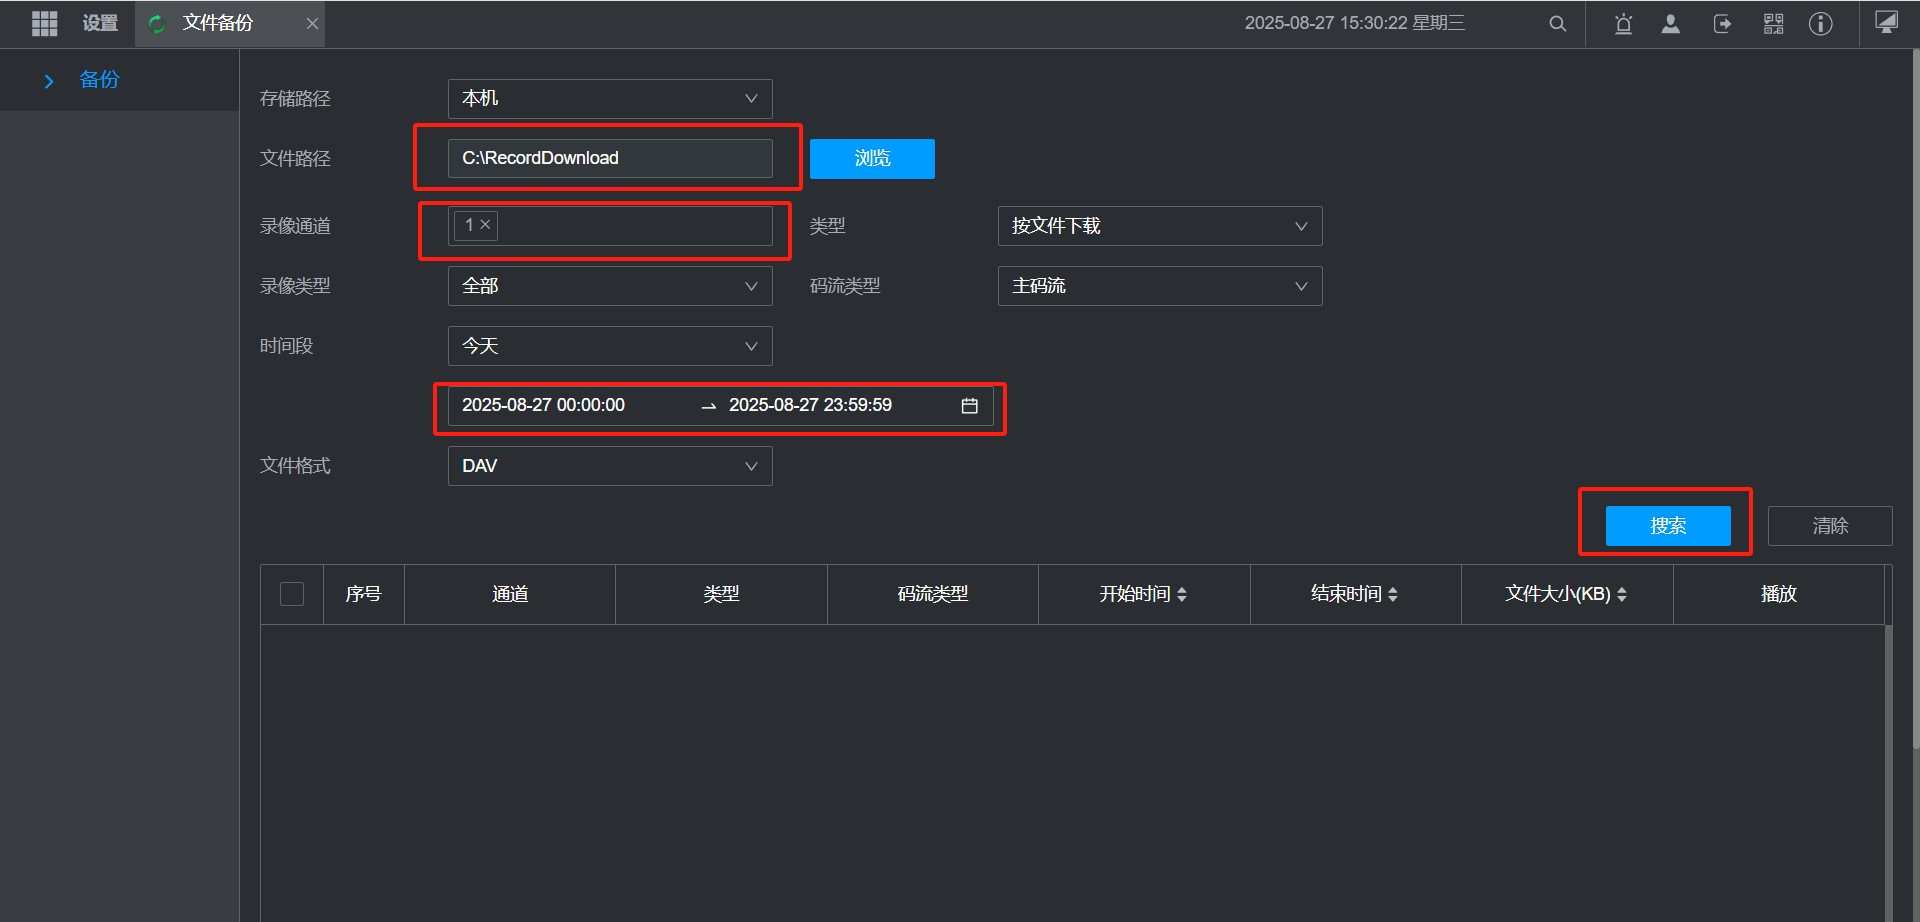Open the alarm notification icon
Image resolution: width=1920 pixels, height=922 pixels.
(1623, 24)
